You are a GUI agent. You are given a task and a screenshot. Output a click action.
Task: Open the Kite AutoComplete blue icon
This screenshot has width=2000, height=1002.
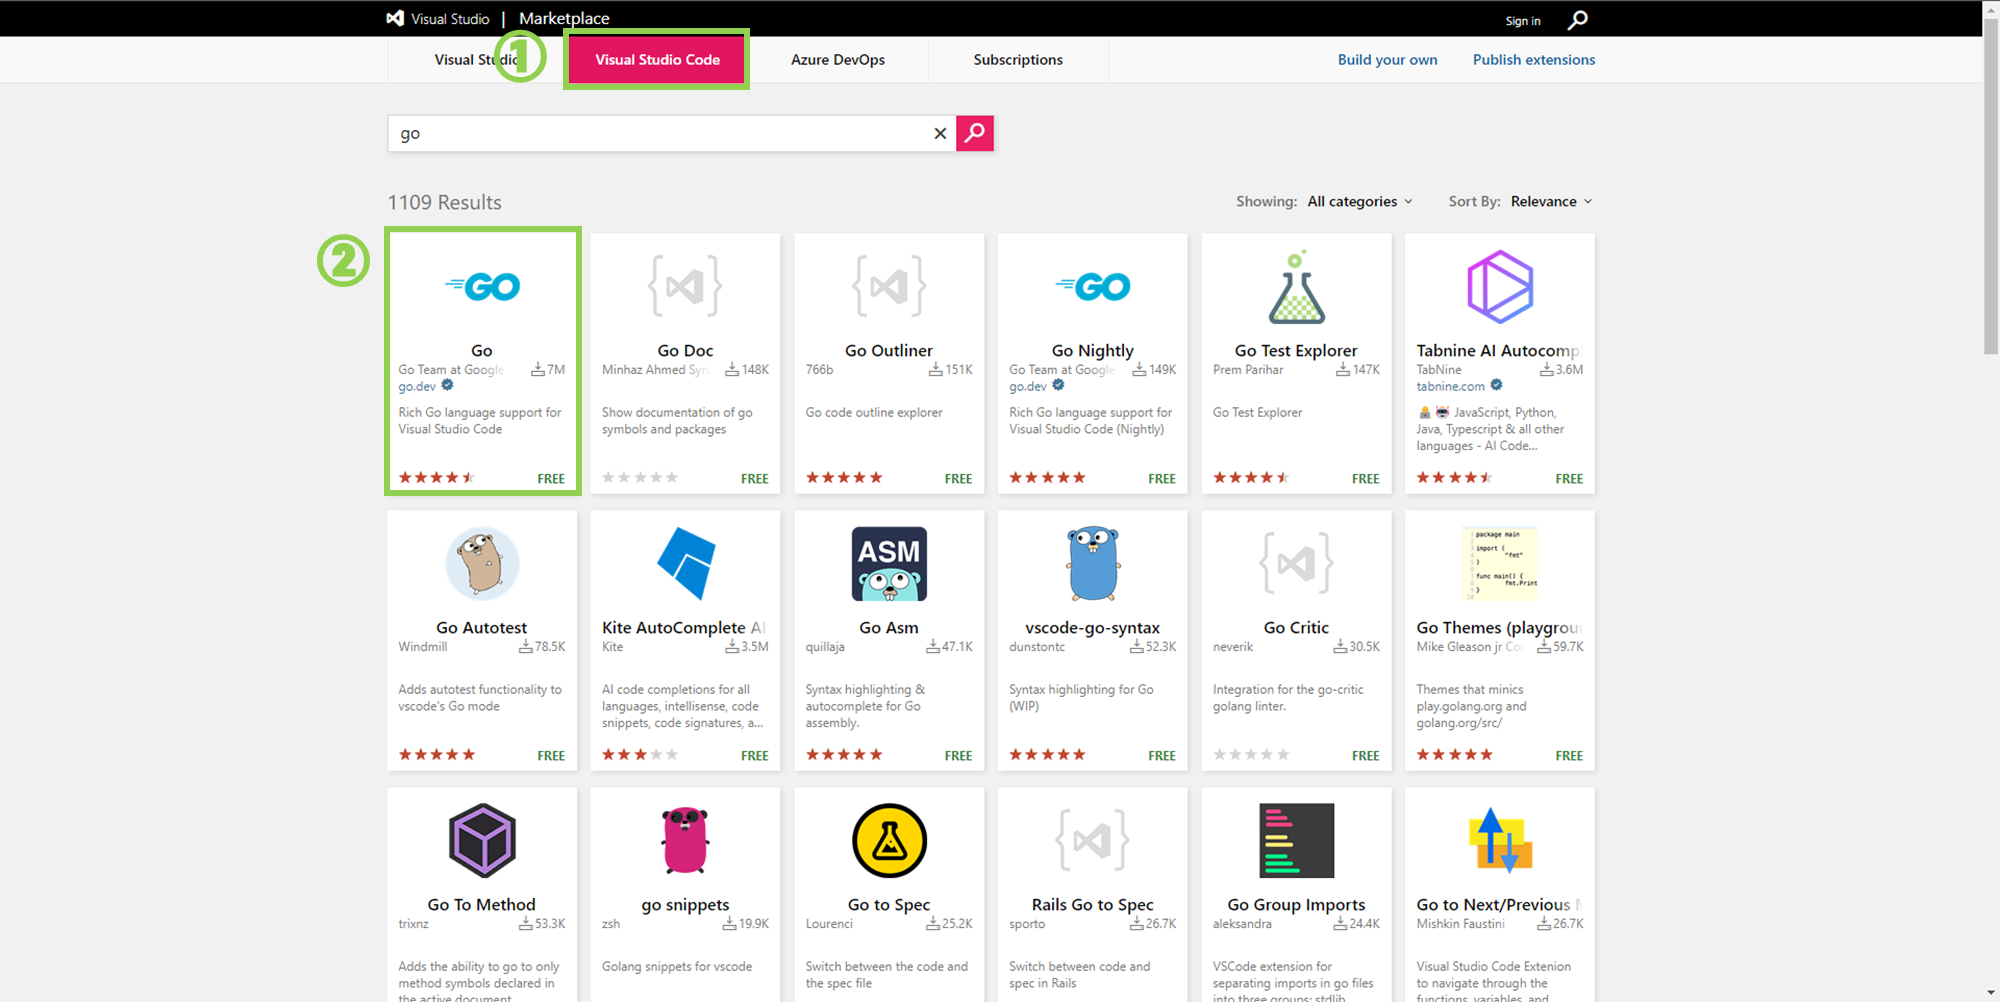pyautogui.click(x=686, y=563)
